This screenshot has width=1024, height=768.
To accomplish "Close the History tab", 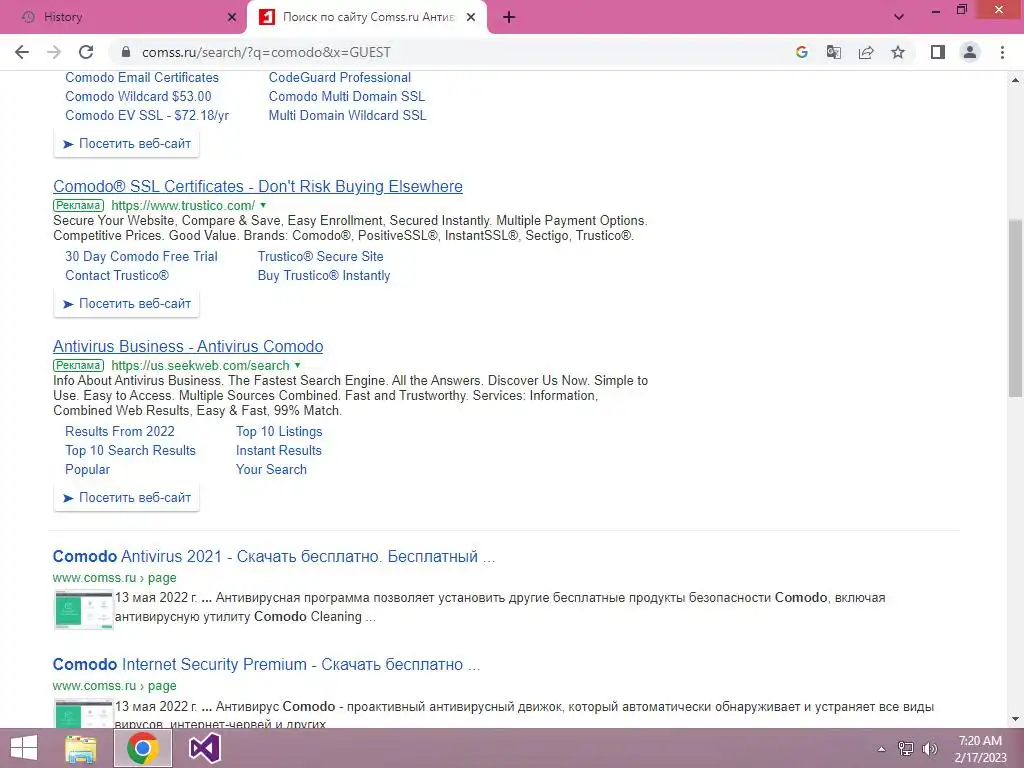I will click(x=232, y=17).
